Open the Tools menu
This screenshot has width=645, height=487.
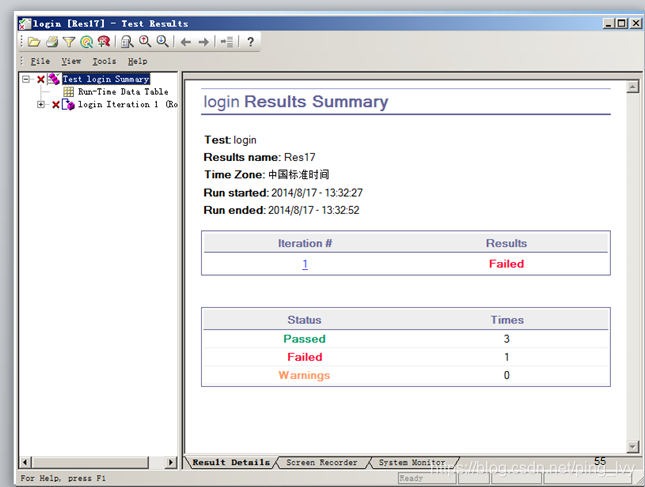point(104,61)
